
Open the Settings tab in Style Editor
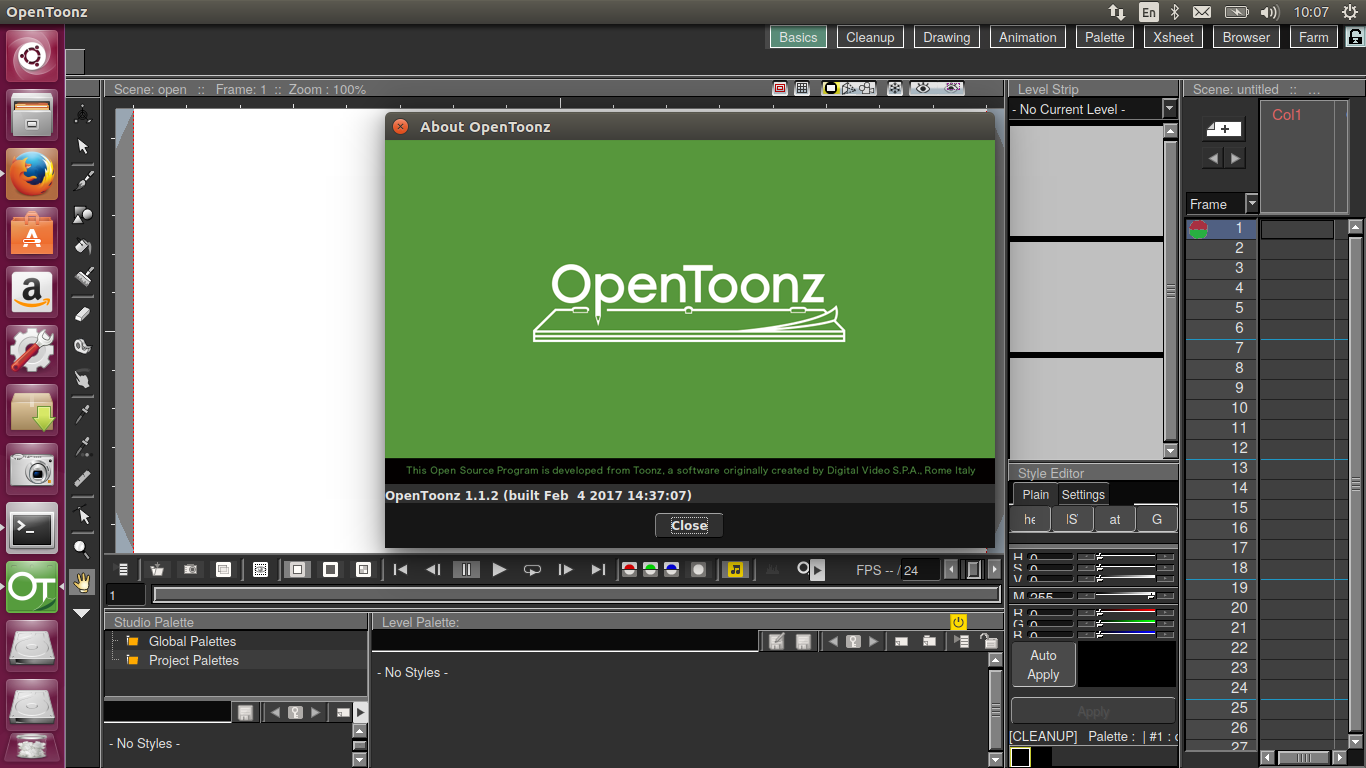(1083, 494)
